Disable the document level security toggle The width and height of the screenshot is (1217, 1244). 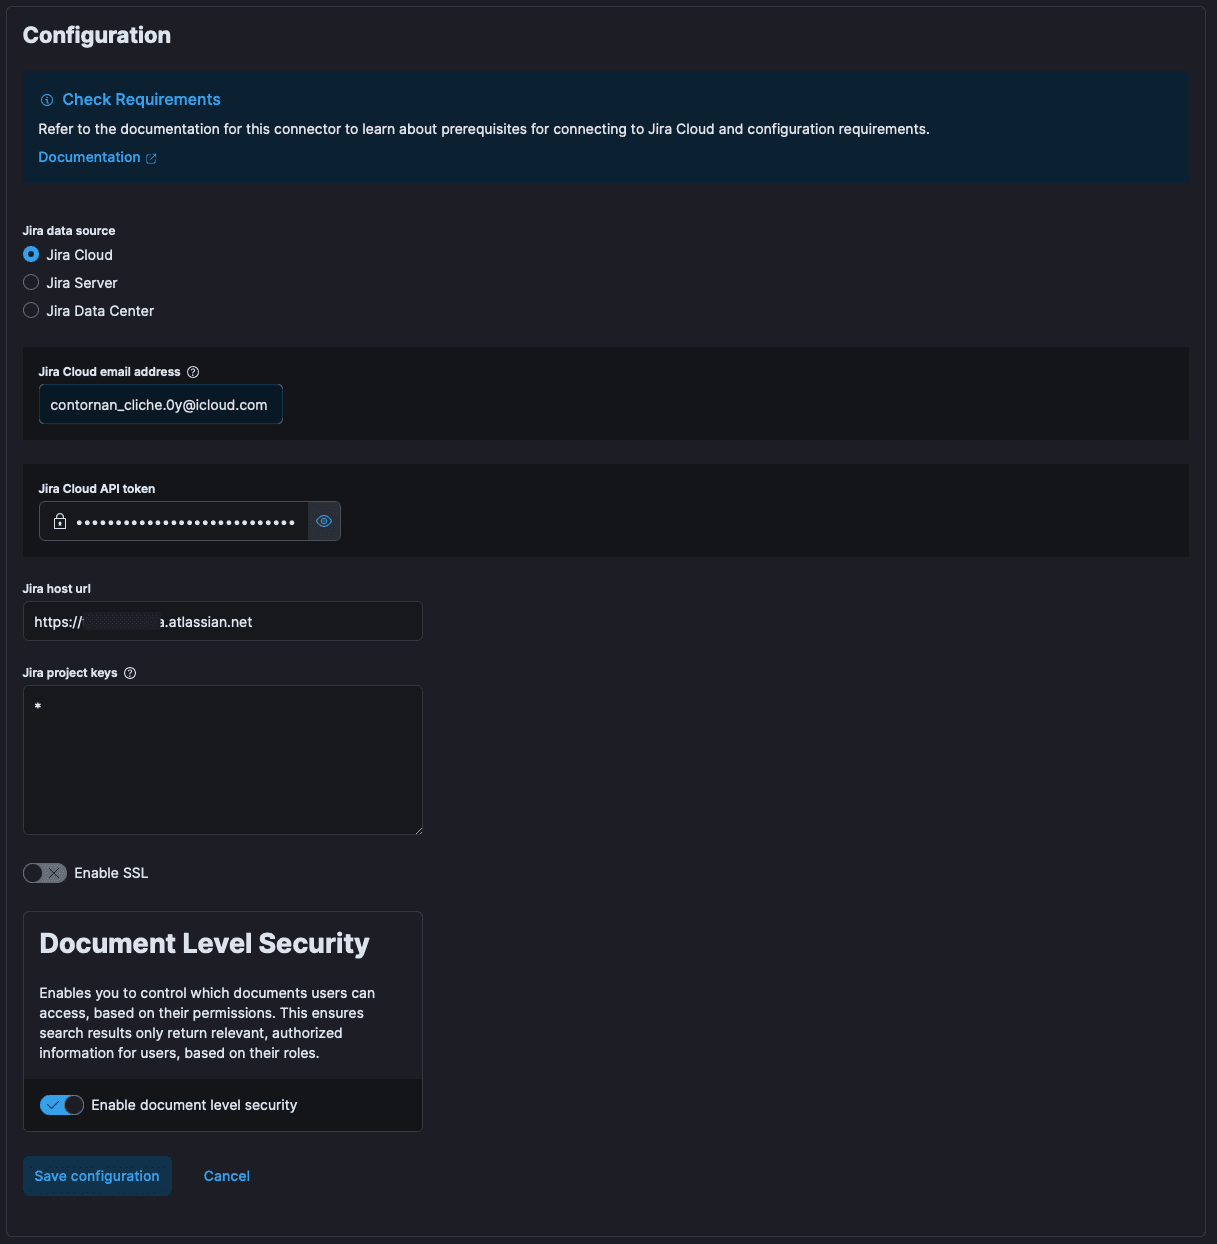coord(61,1105)
